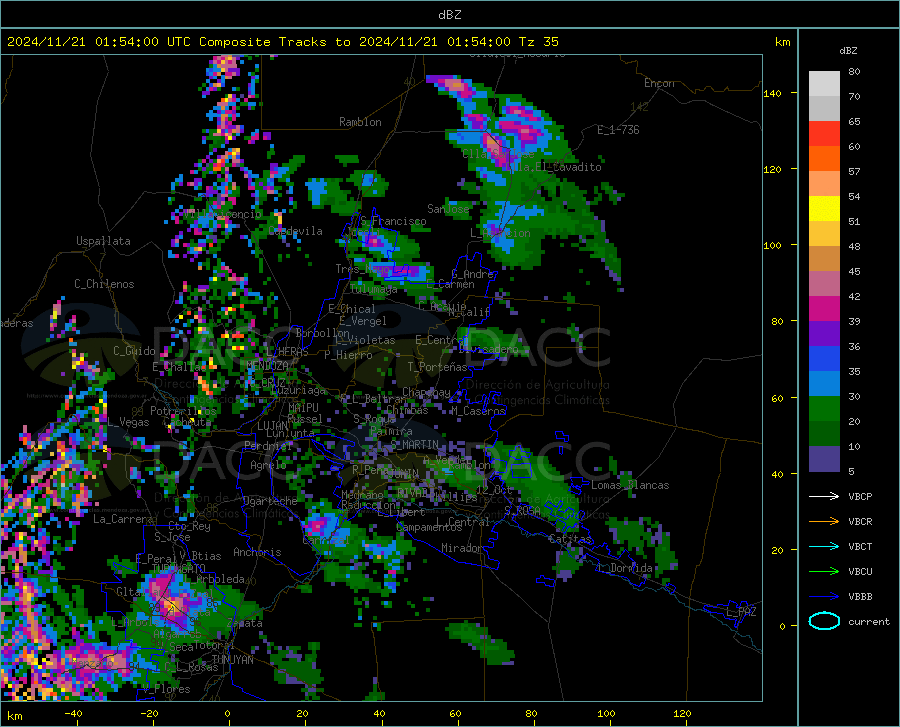Click the dBZ title at top center
The height and width of the screenshot is (727, 900).
[x=449, y=15]
